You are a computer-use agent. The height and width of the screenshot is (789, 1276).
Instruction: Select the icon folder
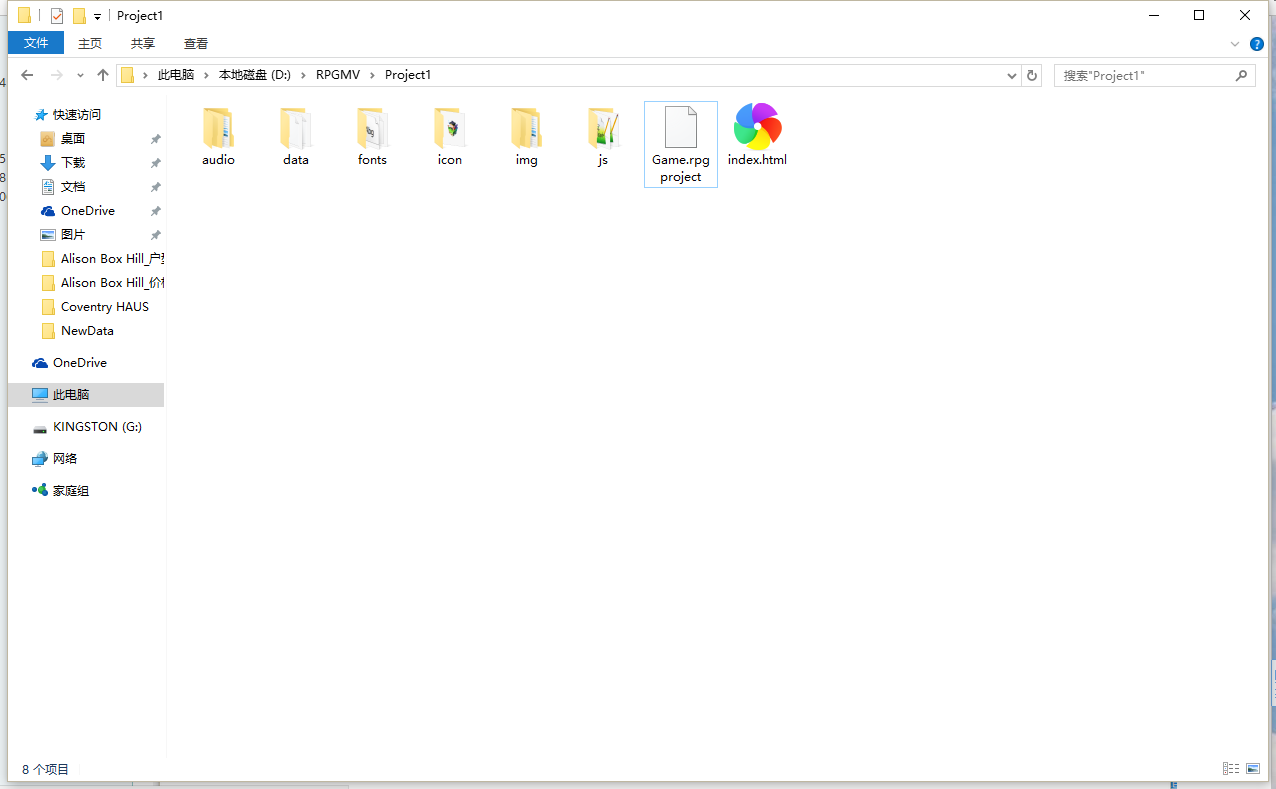click(449, 128)
